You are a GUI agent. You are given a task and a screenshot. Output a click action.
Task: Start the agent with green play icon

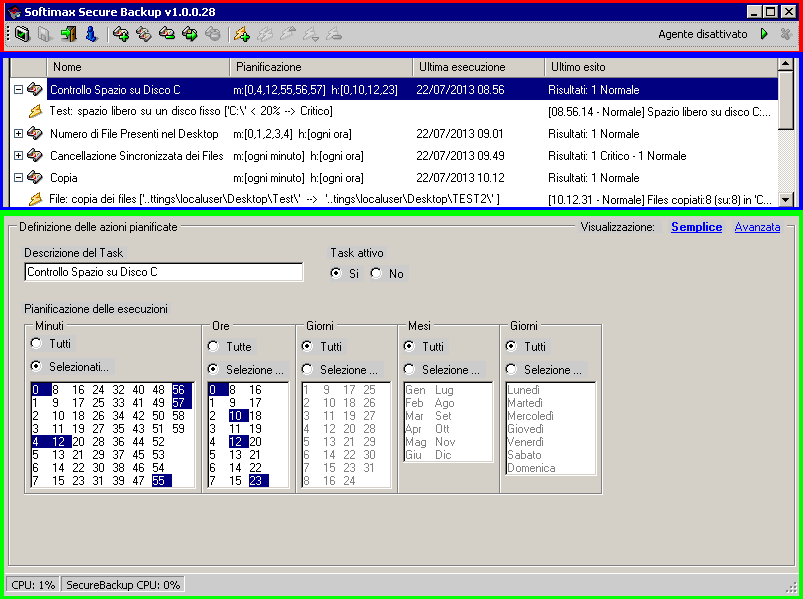(x=764, y=34)
